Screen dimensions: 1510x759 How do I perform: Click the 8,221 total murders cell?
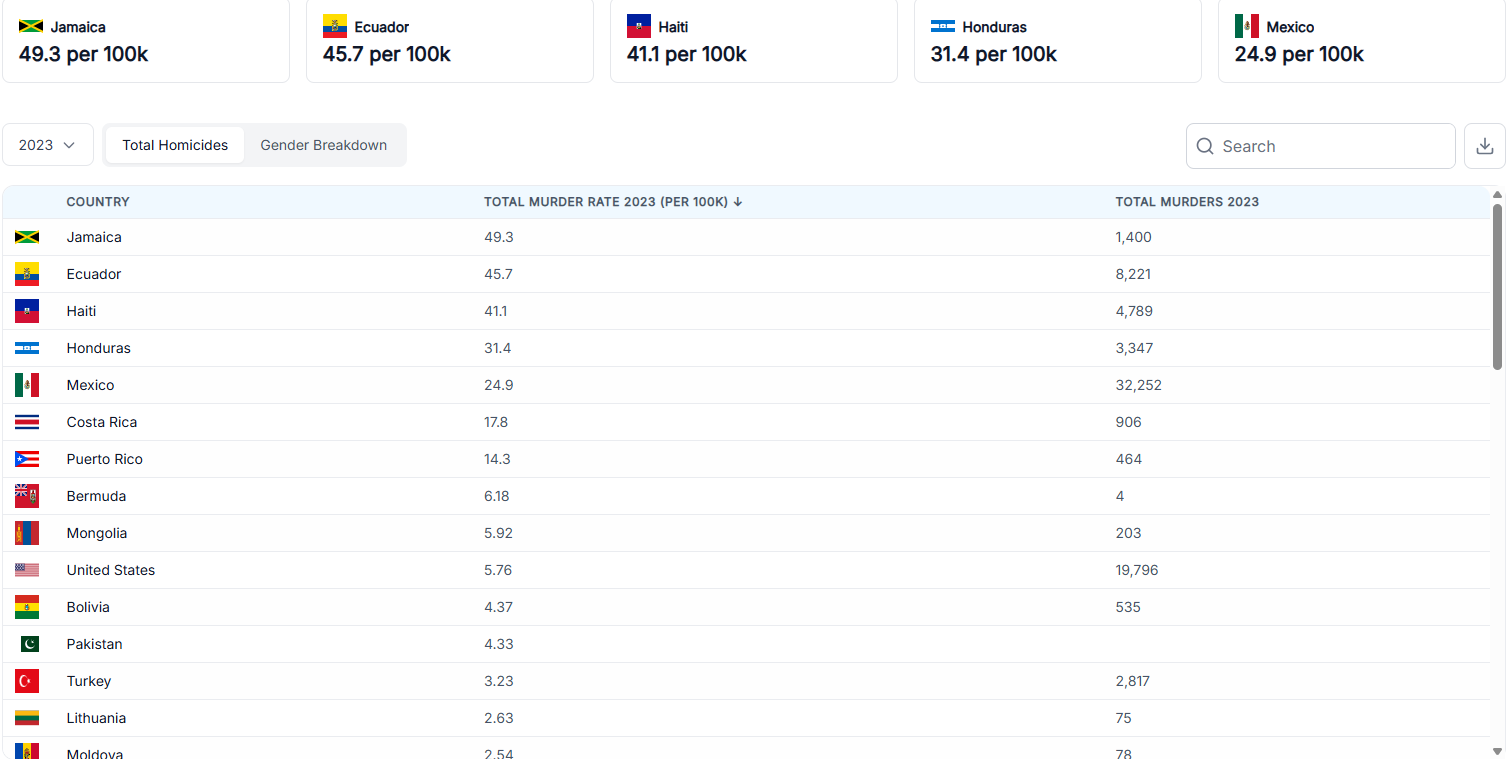coord(1134,274)
